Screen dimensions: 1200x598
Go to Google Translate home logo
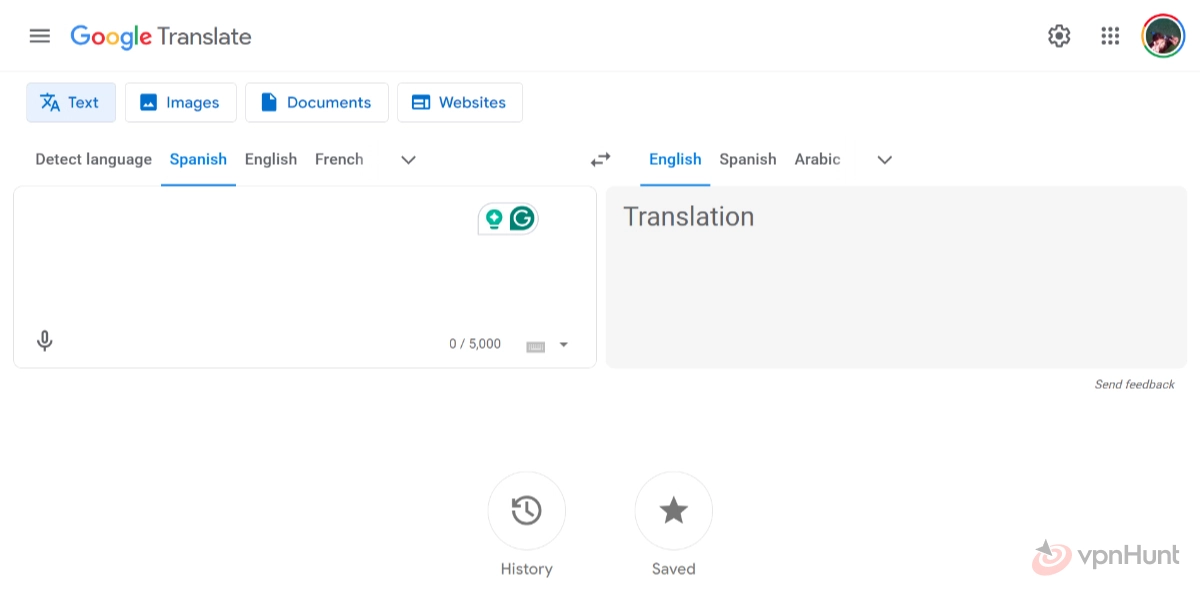(x=161, y=37)
